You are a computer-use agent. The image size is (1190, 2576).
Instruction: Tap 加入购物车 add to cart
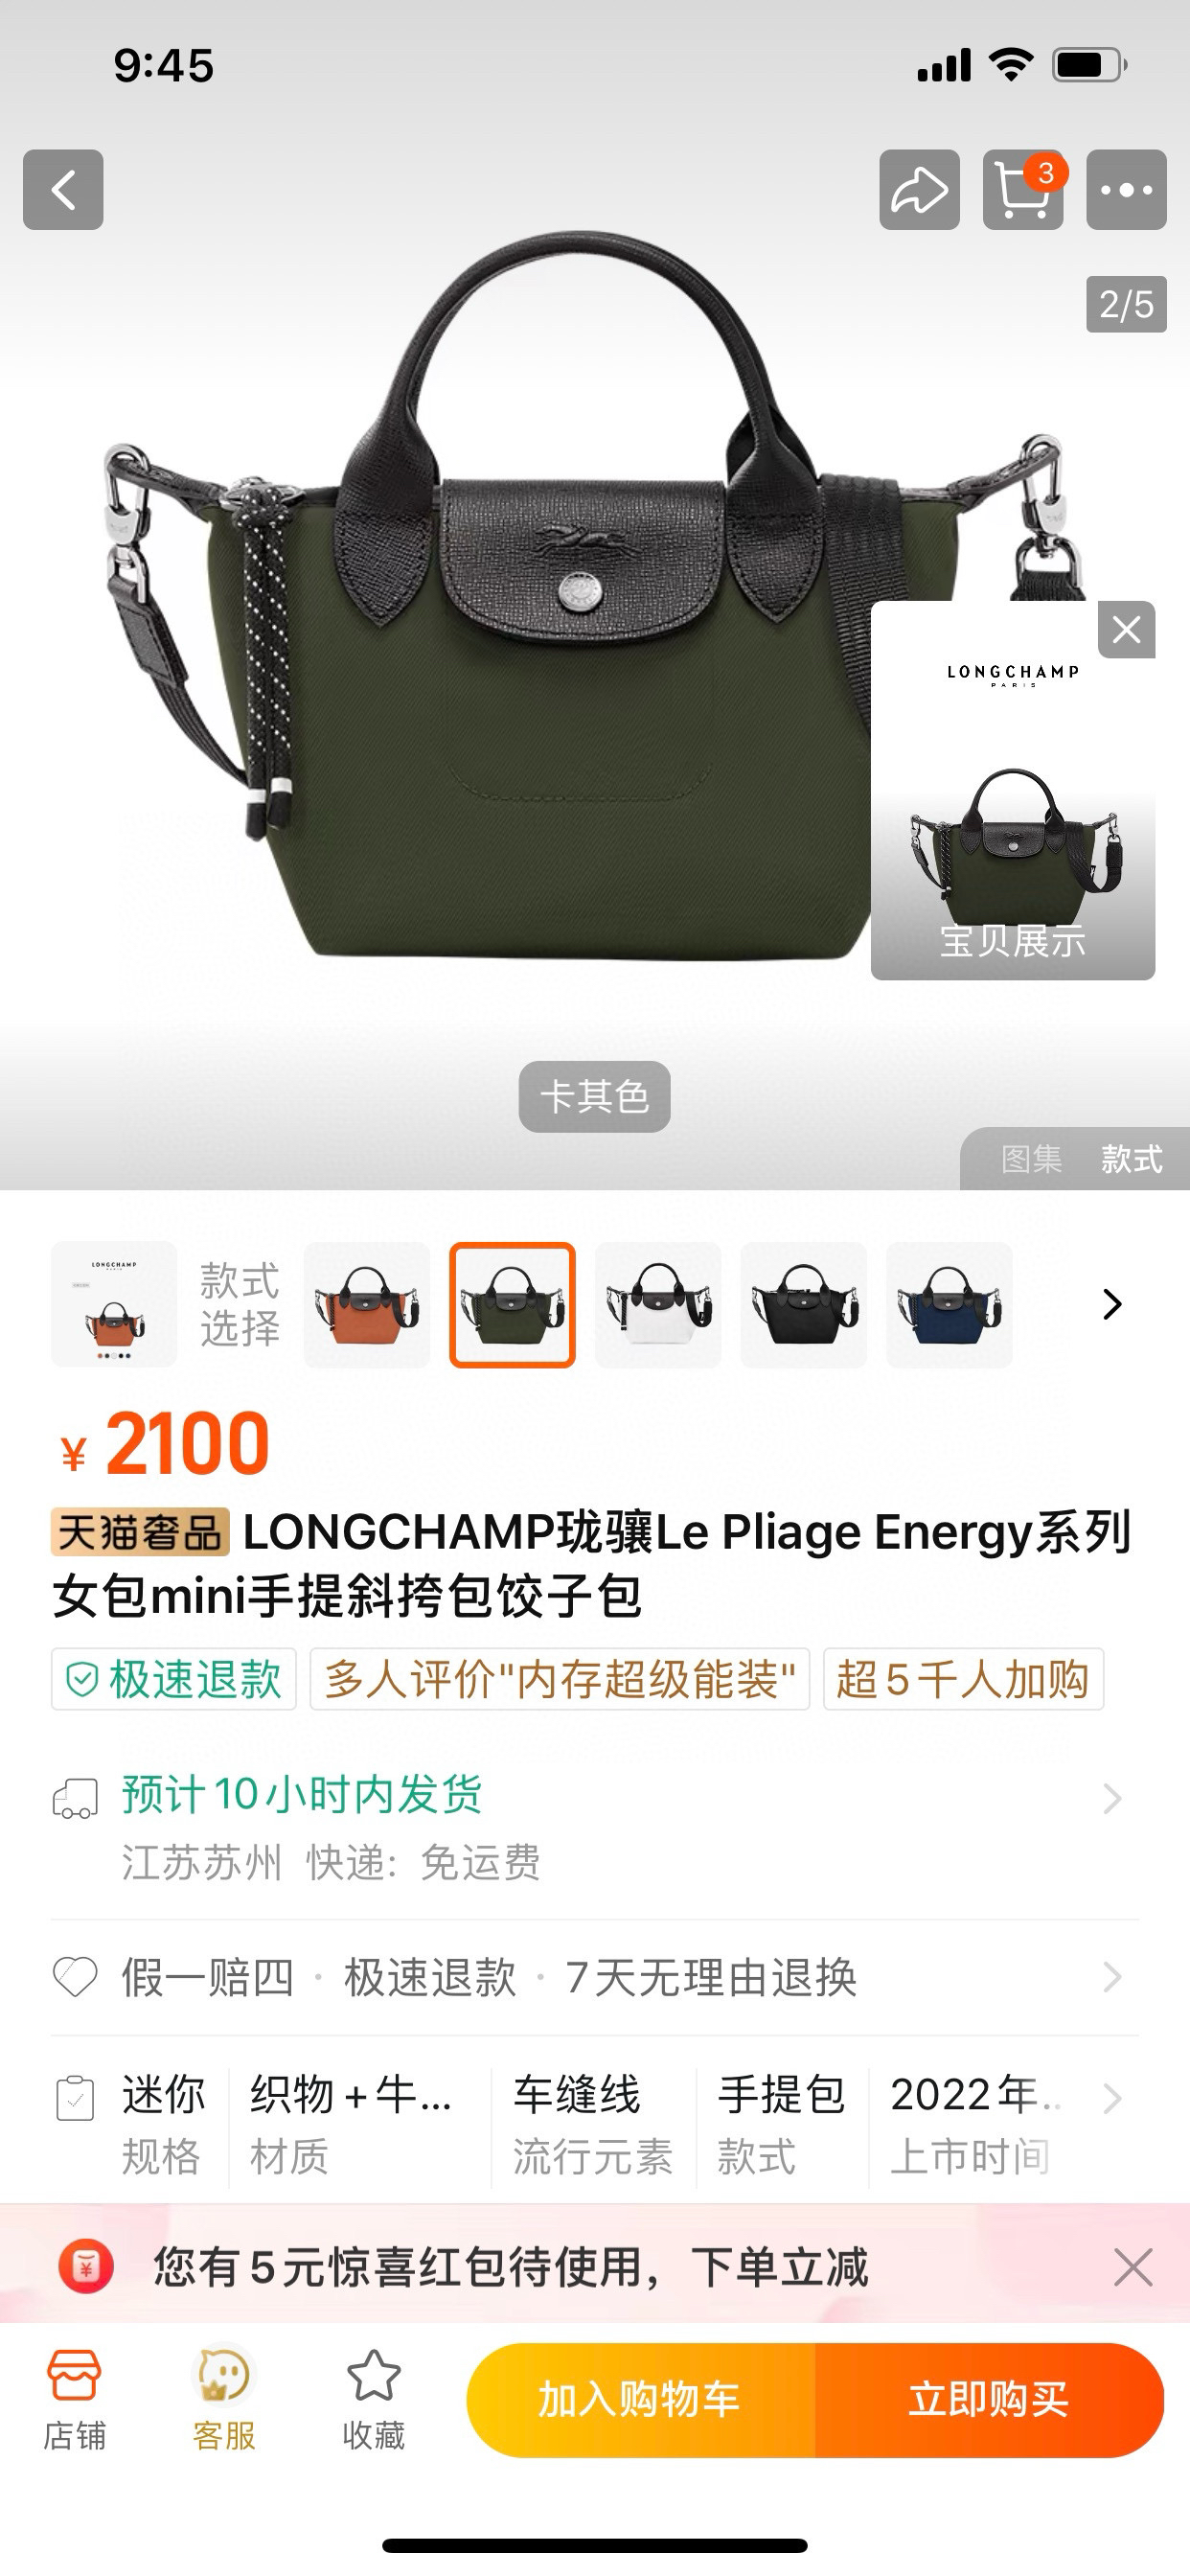(641, 2400)
